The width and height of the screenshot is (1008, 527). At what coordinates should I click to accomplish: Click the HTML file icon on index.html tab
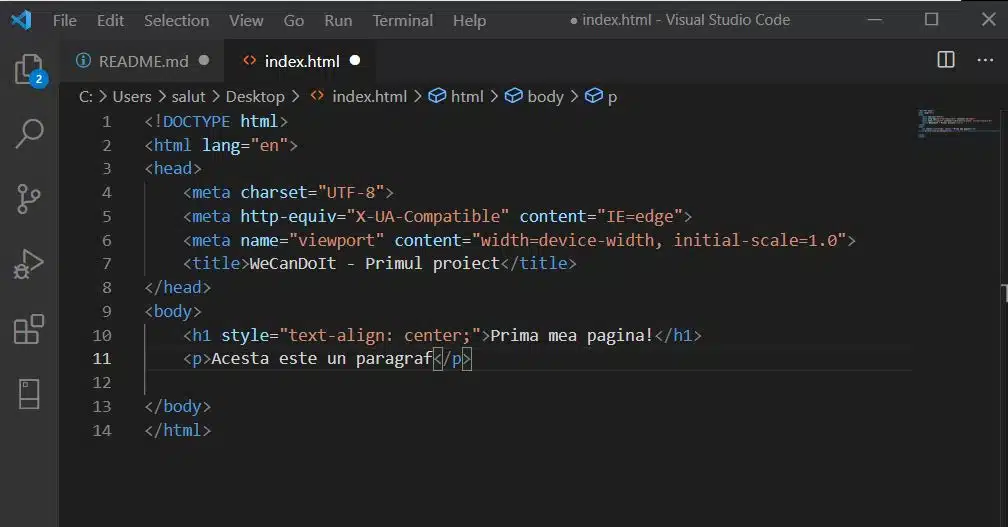[x=249, y=60]
